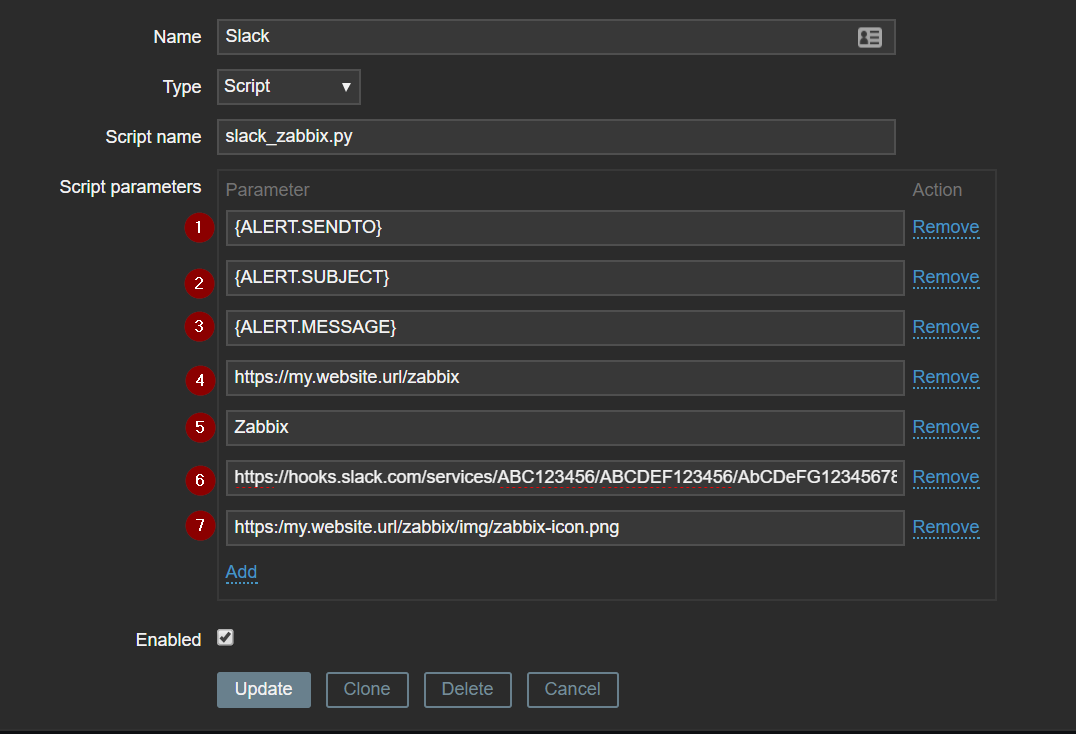Screen dimensions: 1076x734
Task: Remove the {ALERT.SENDTO} parameter
Action: click(946, 228)
